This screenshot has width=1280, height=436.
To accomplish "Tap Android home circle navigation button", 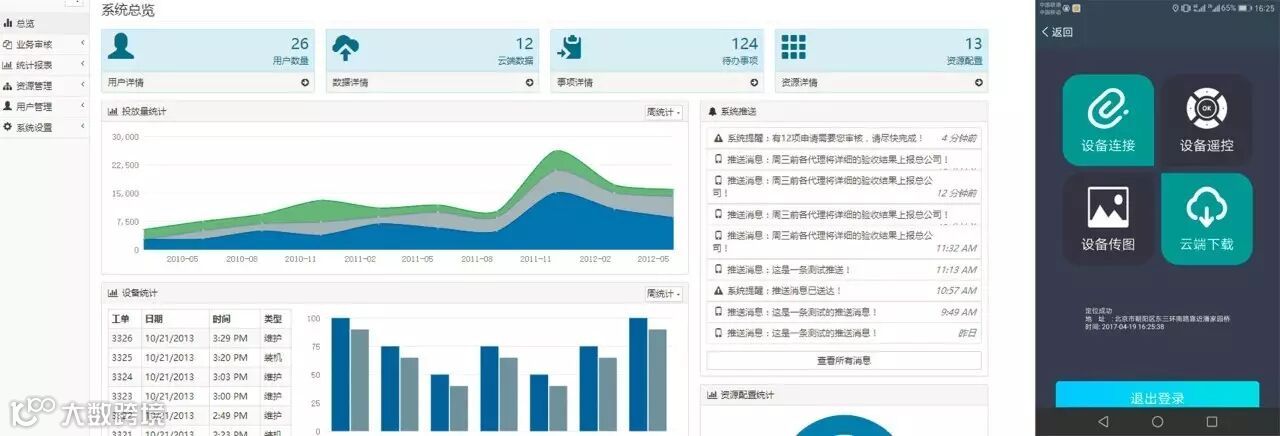I will [x=1157, y=422].
